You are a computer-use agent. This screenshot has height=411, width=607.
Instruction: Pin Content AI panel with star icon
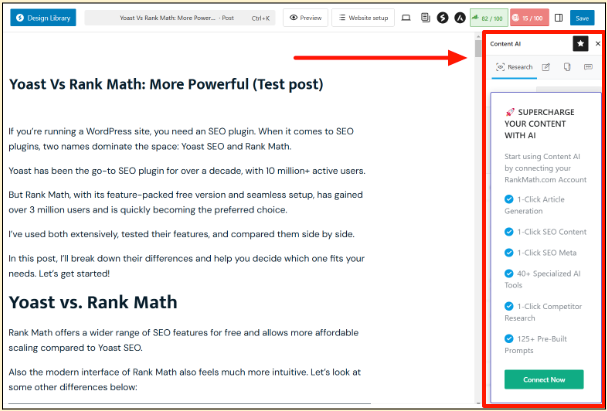[580, 44]
